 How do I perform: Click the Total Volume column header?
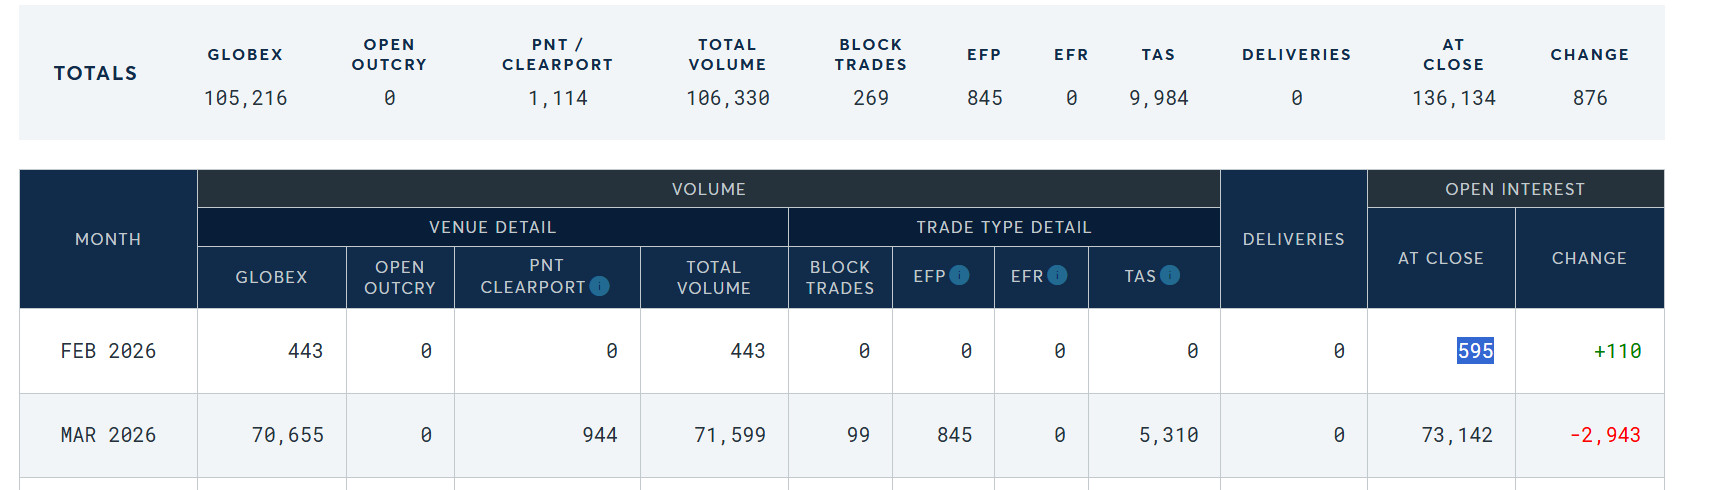click(x=713, y=277)
